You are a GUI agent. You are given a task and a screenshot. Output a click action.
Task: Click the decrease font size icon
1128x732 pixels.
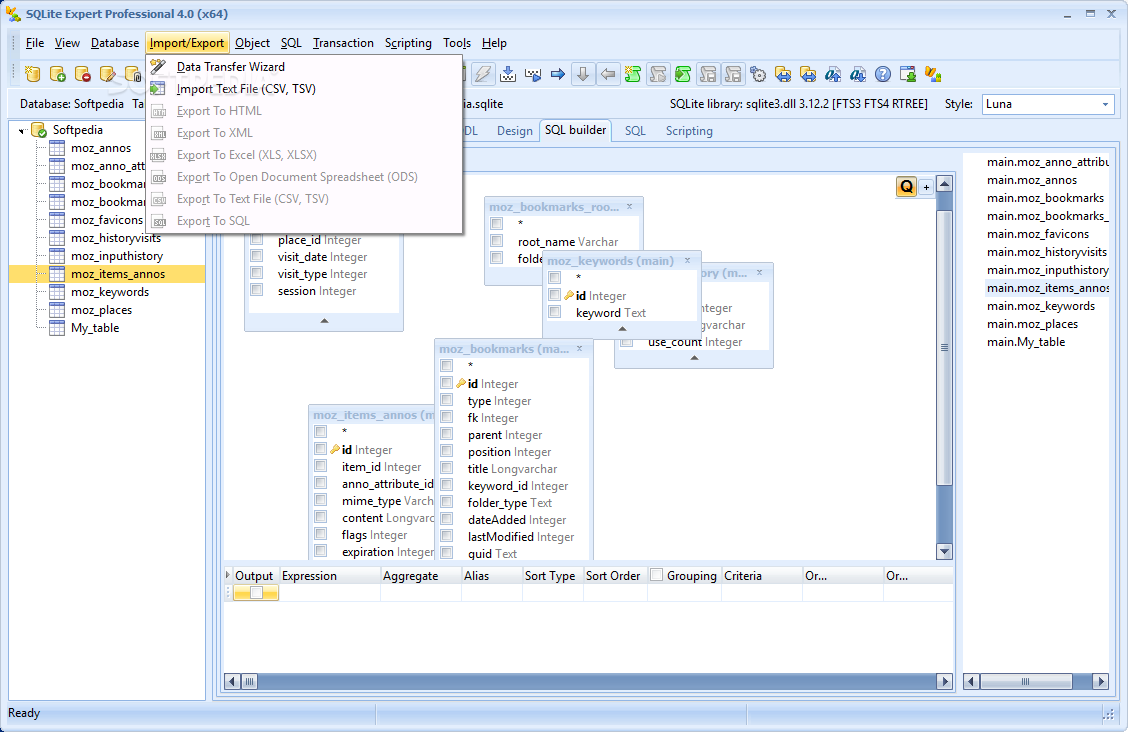coord(858,74)
